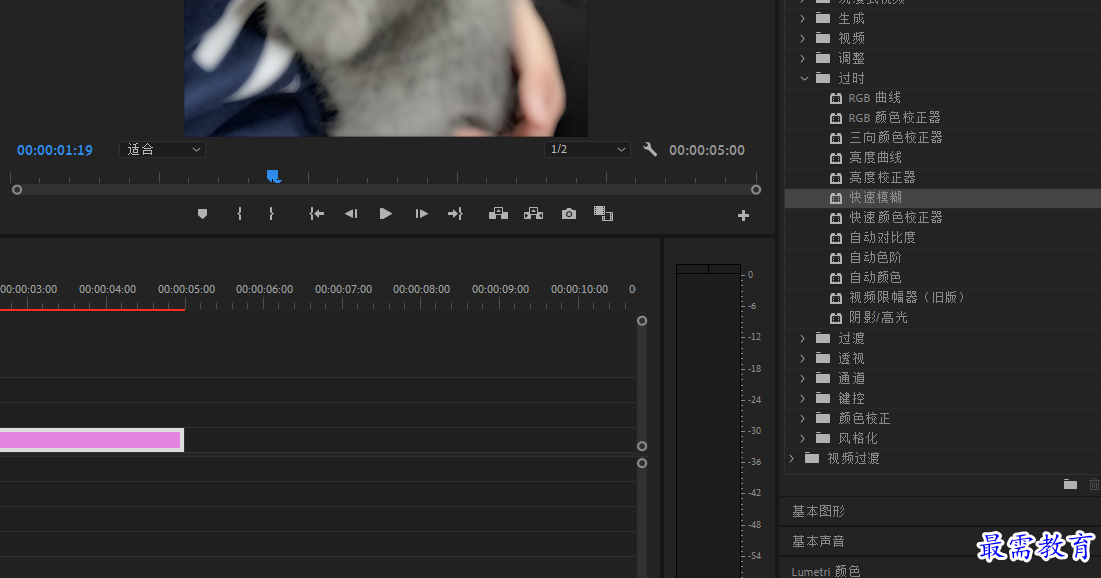Image resolution: width=1101 pixels, height=578 pixels.
Task: Mark Out point button
Action: click(271, 214)
